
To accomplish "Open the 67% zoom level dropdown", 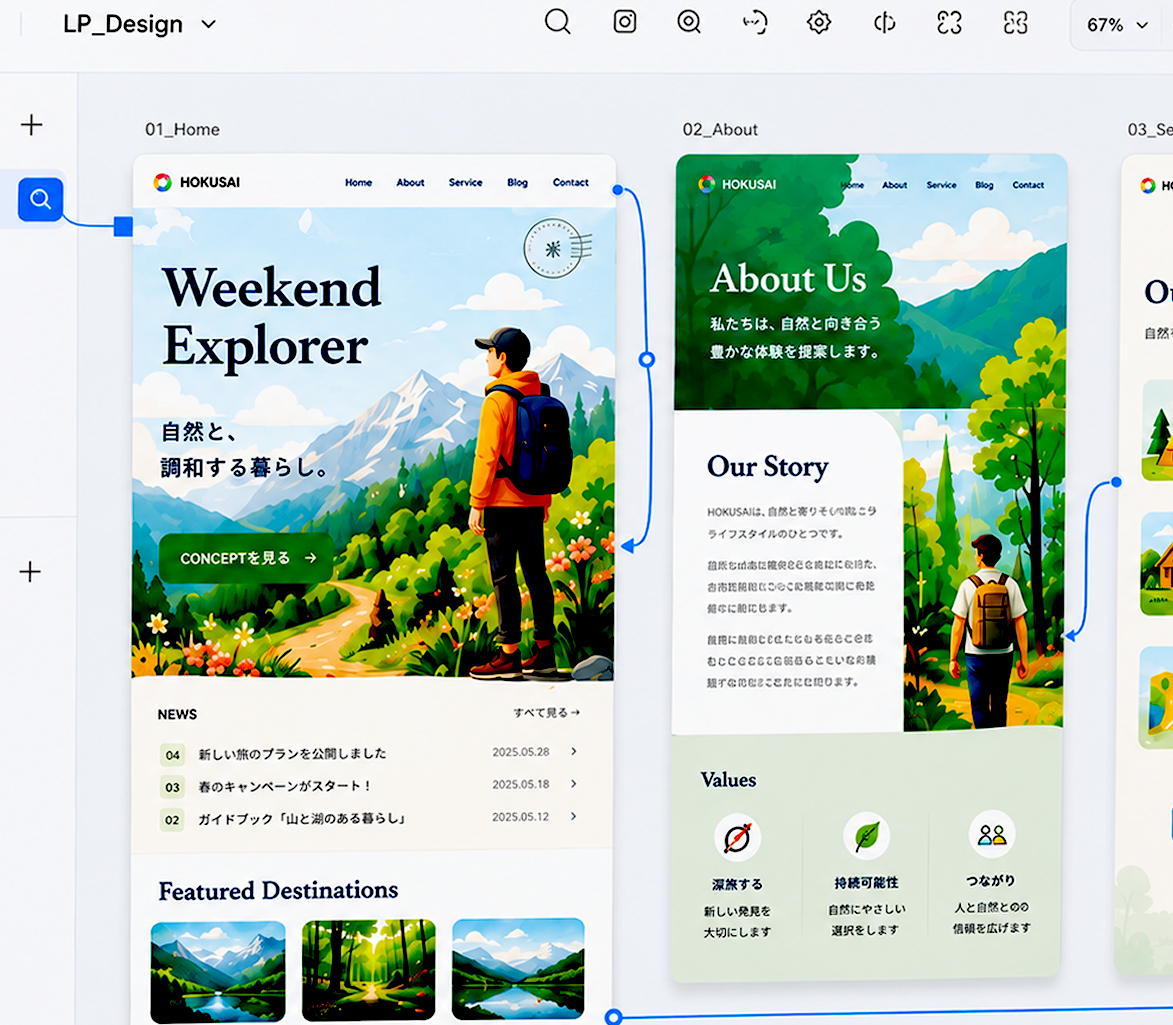I will pos(1117,25).
